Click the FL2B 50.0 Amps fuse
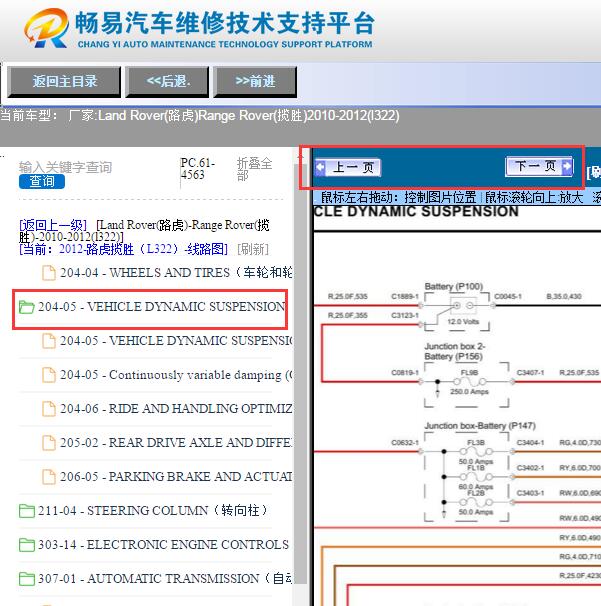 [475, 502]
